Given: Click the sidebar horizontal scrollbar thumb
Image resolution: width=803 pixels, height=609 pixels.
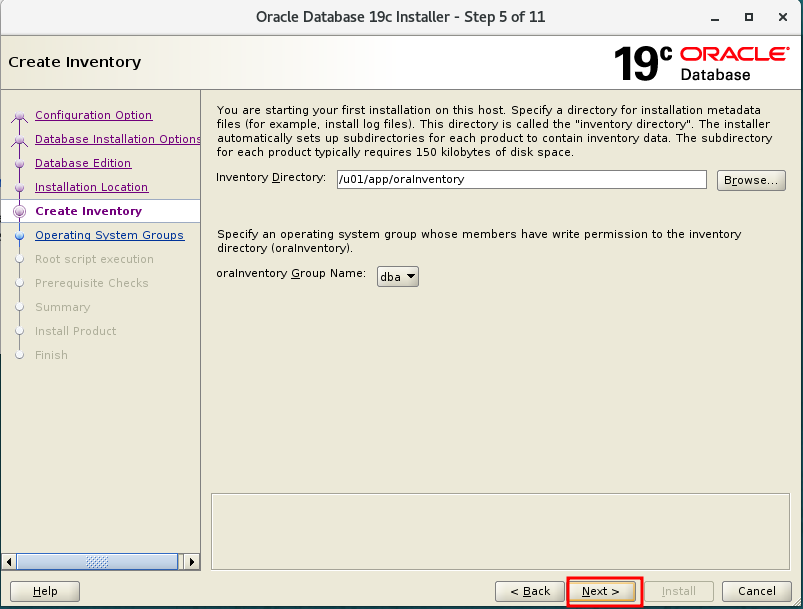Looking at the screenshot, I should 97,562.
